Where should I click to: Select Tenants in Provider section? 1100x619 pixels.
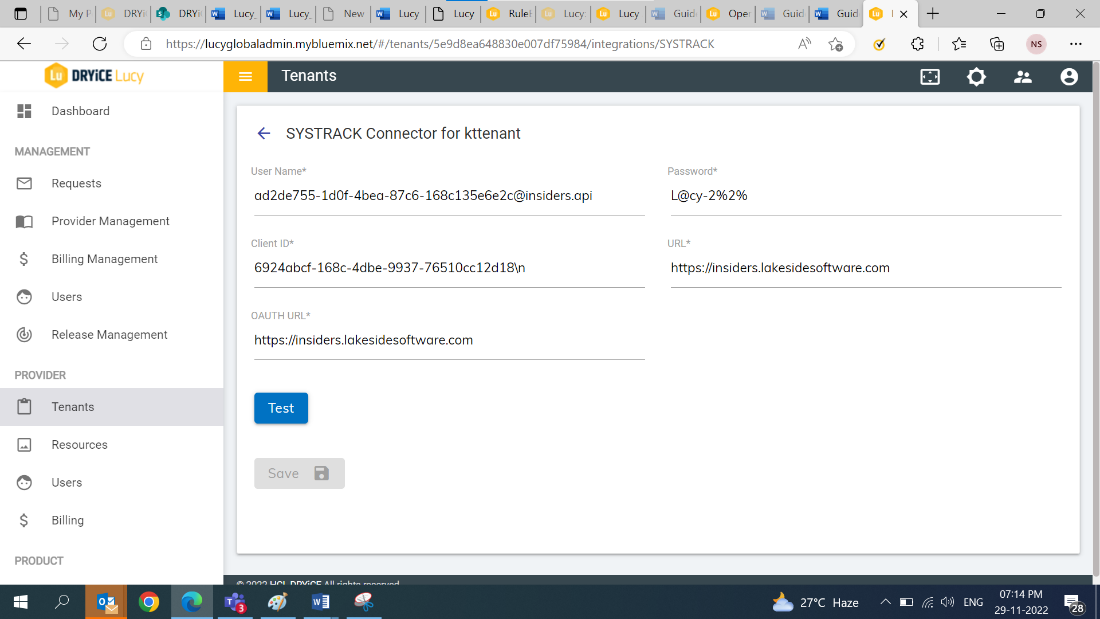(112, 407)
